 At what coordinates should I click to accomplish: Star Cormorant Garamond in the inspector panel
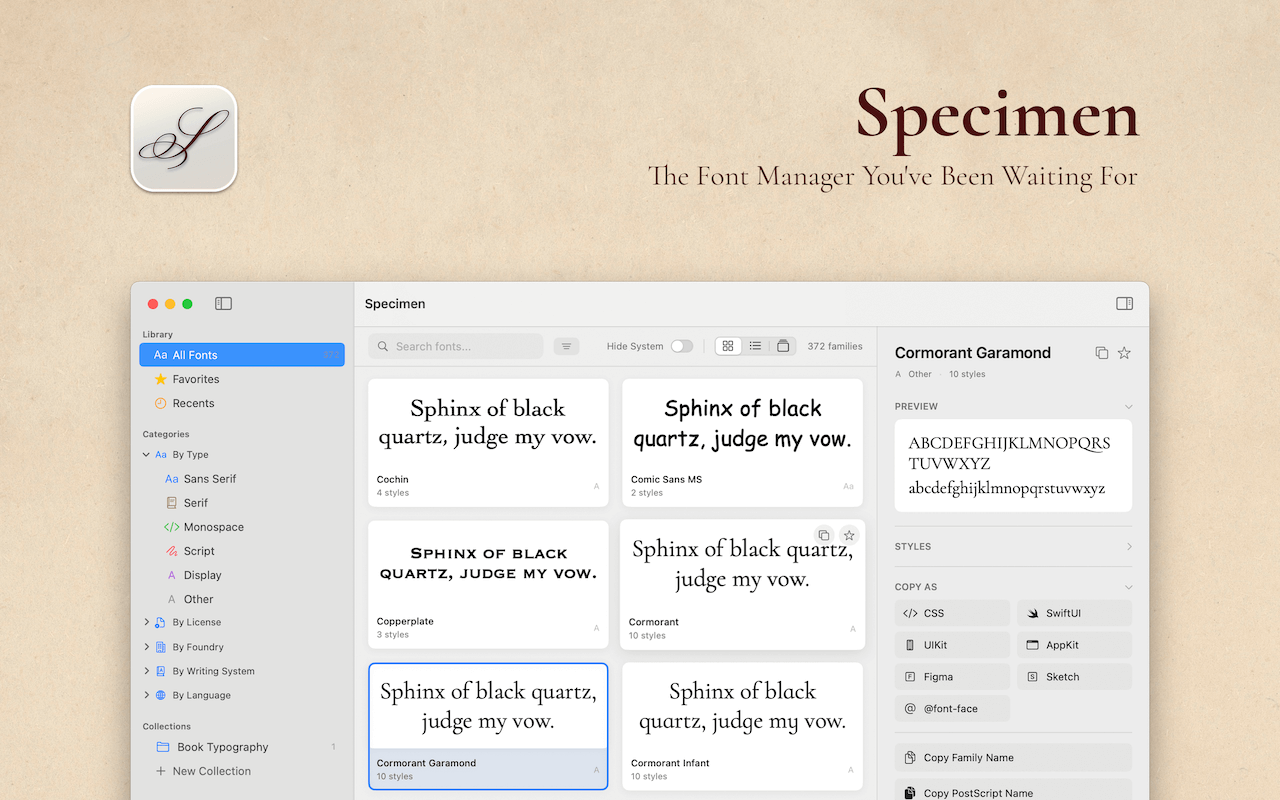[1124, 352]
